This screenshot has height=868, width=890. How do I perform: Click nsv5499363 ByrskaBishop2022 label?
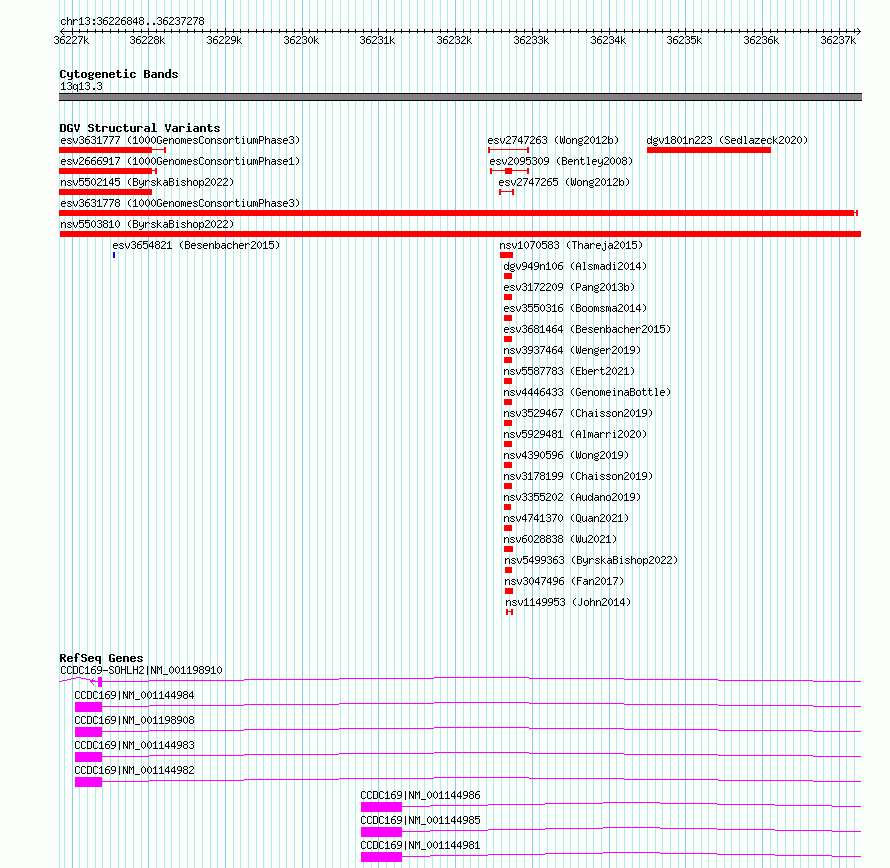click(591, 560)
